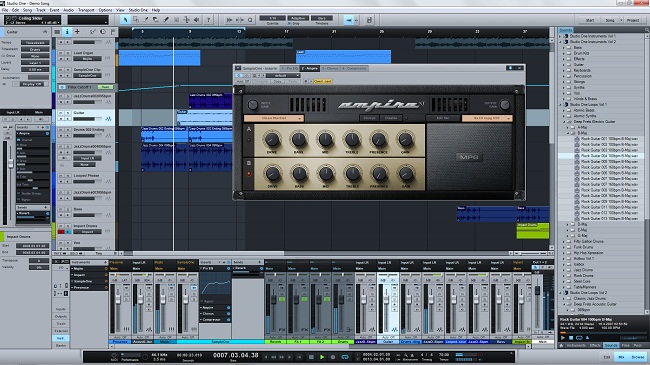This screenshot has width=650, height=365.
Task: Select the Split tool
Action: (146, 20)
